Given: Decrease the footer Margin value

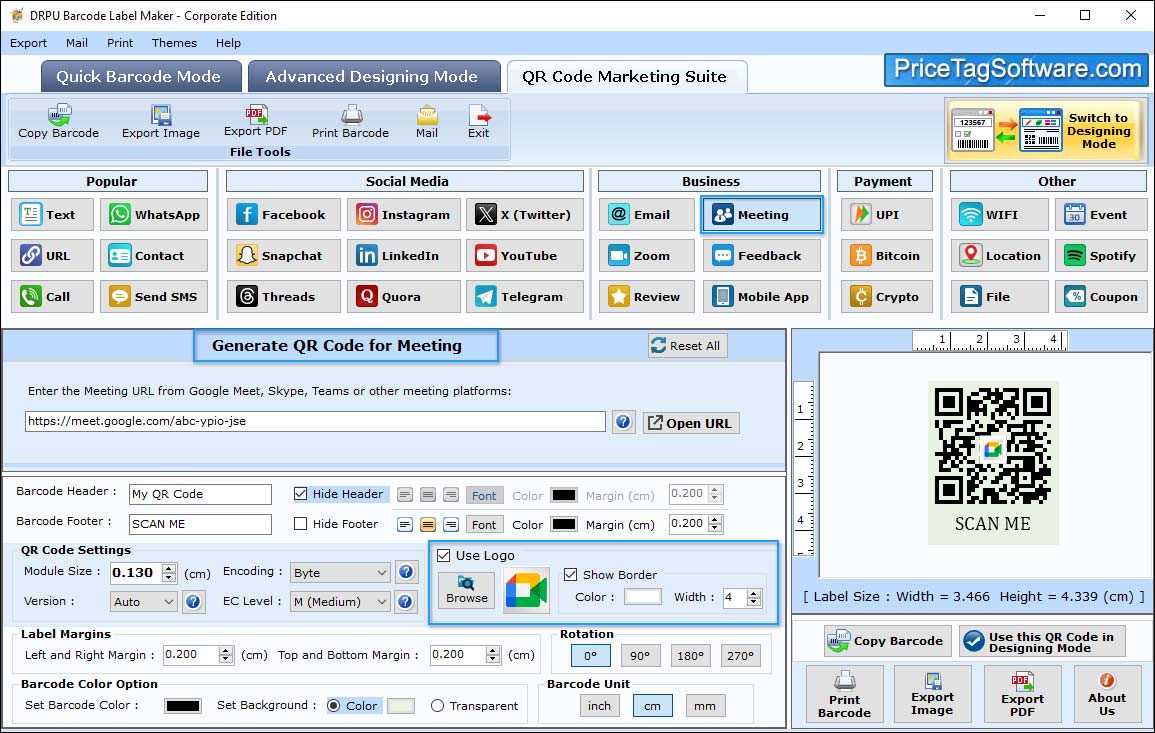Looking at the screenshot, I should (715, 528).
